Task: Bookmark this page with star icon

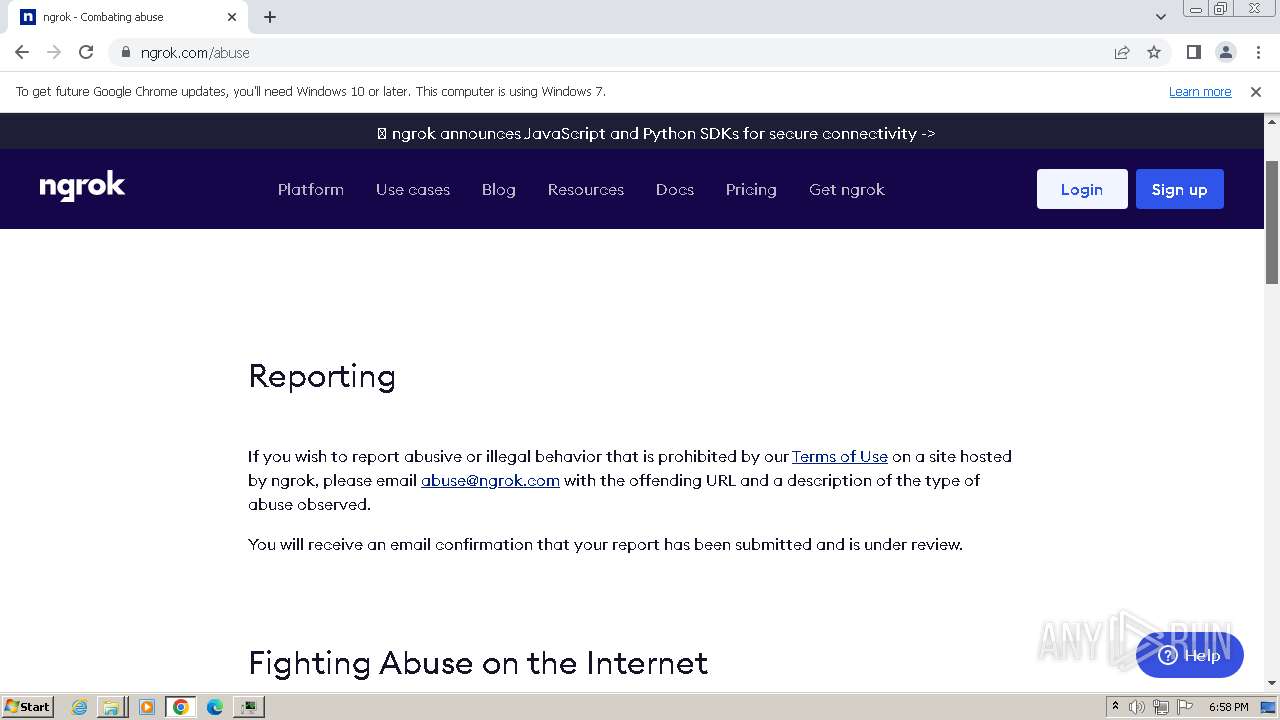Action: 1154,52
